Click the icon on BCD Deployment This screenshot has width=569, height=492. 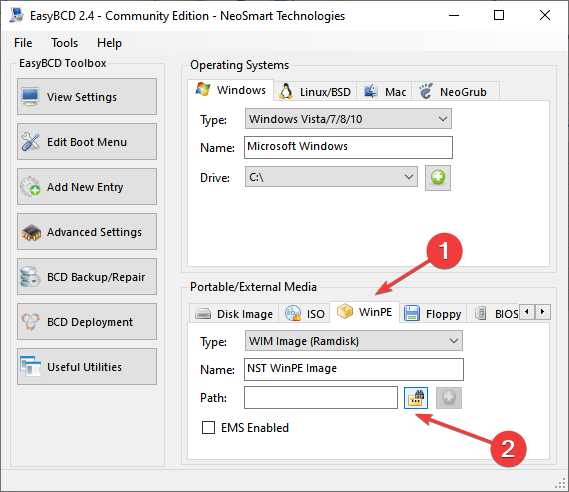(x=30, y=321)
